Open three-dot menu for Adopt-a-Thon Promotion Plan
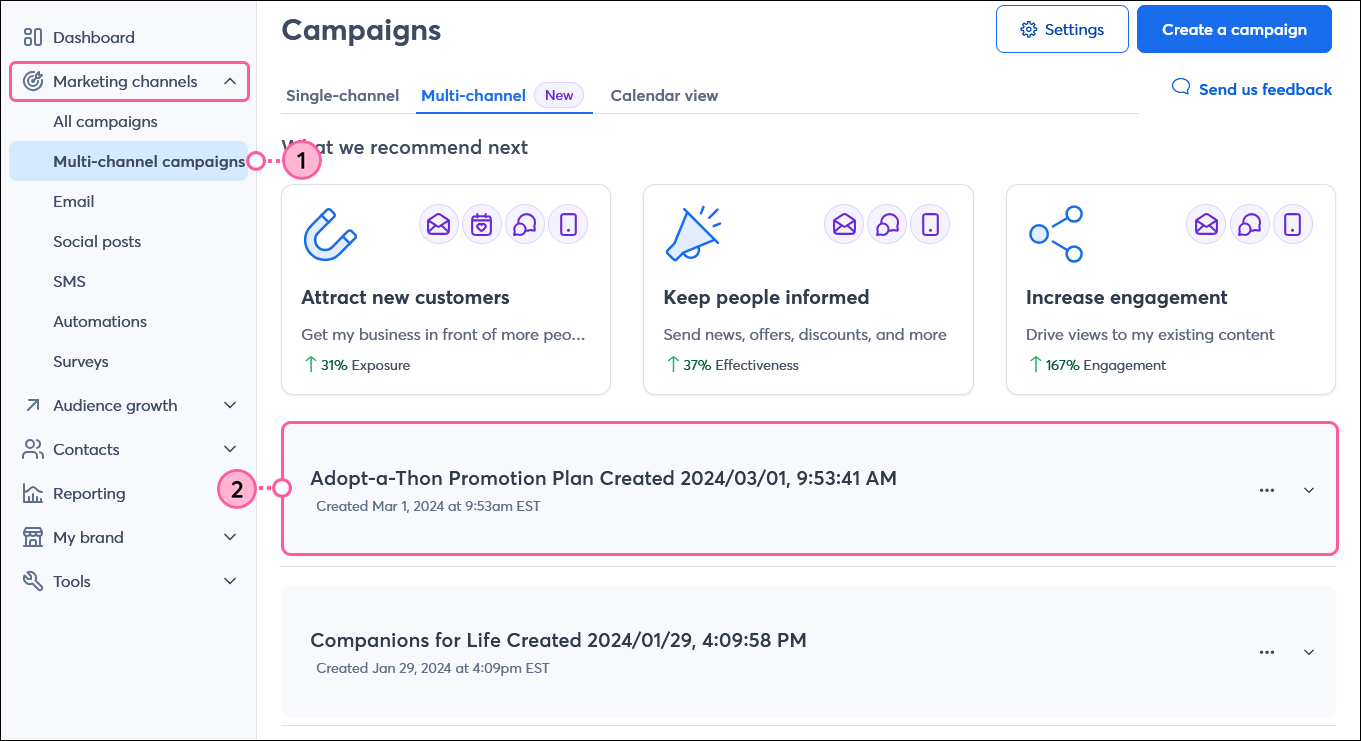Viewport: 1361px width, 741px height. 1267,490
